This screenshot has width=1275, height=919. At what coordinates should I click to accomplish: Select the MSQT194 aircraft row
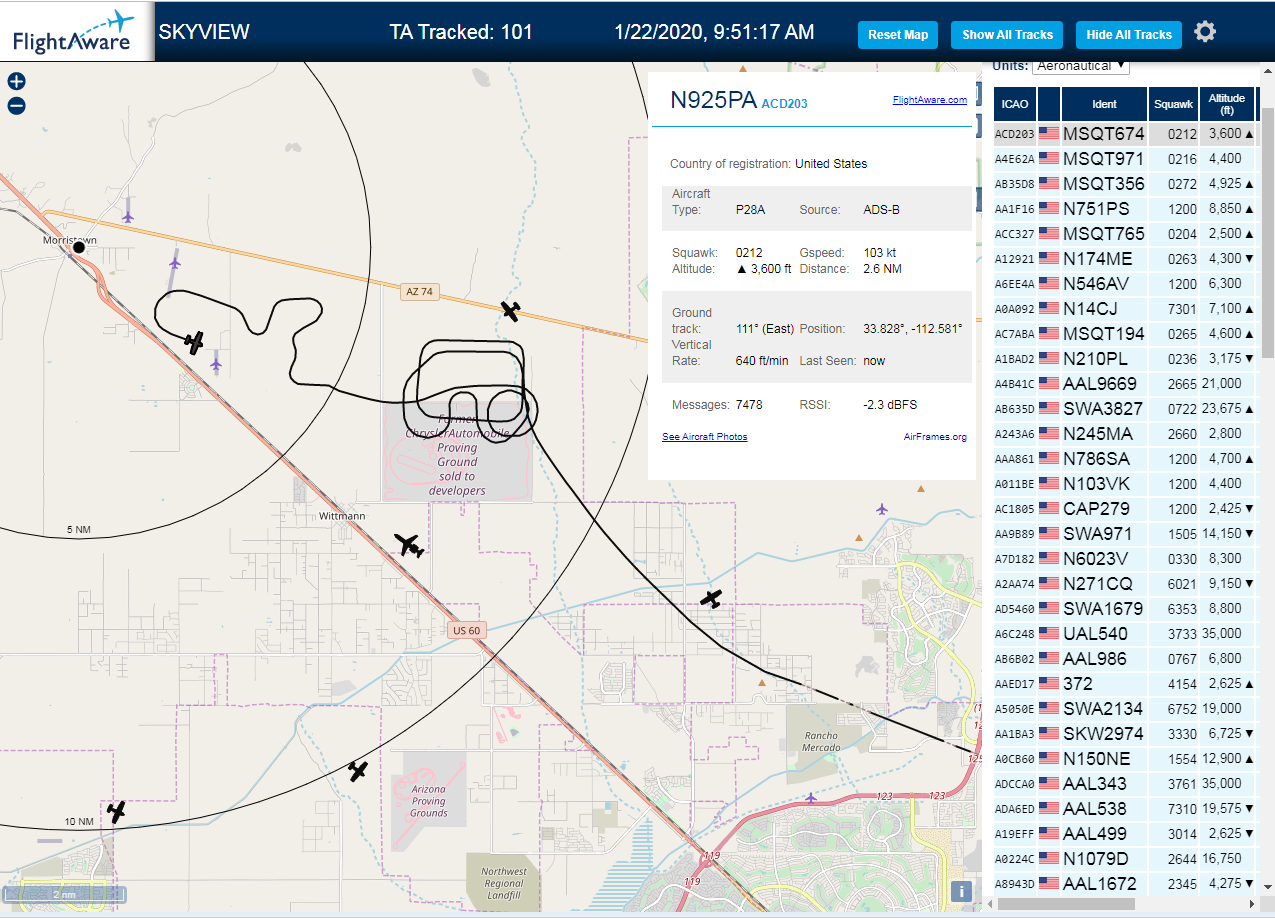[x=1125, y=333]
